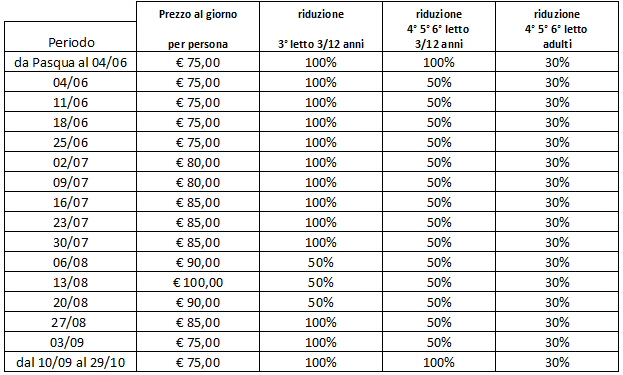Click the € 85,00 price for 30/07
623x375 pixels.
click(198, 242)
